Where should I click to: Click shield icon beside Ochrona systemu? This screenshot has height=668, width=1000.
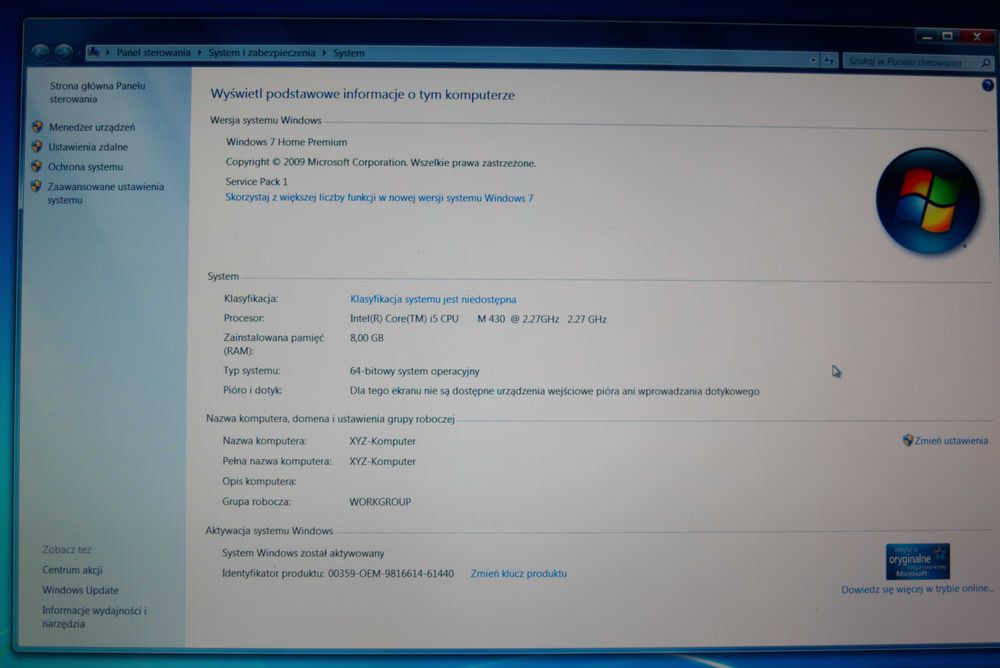pyautogui.click(x=36, y=167)
